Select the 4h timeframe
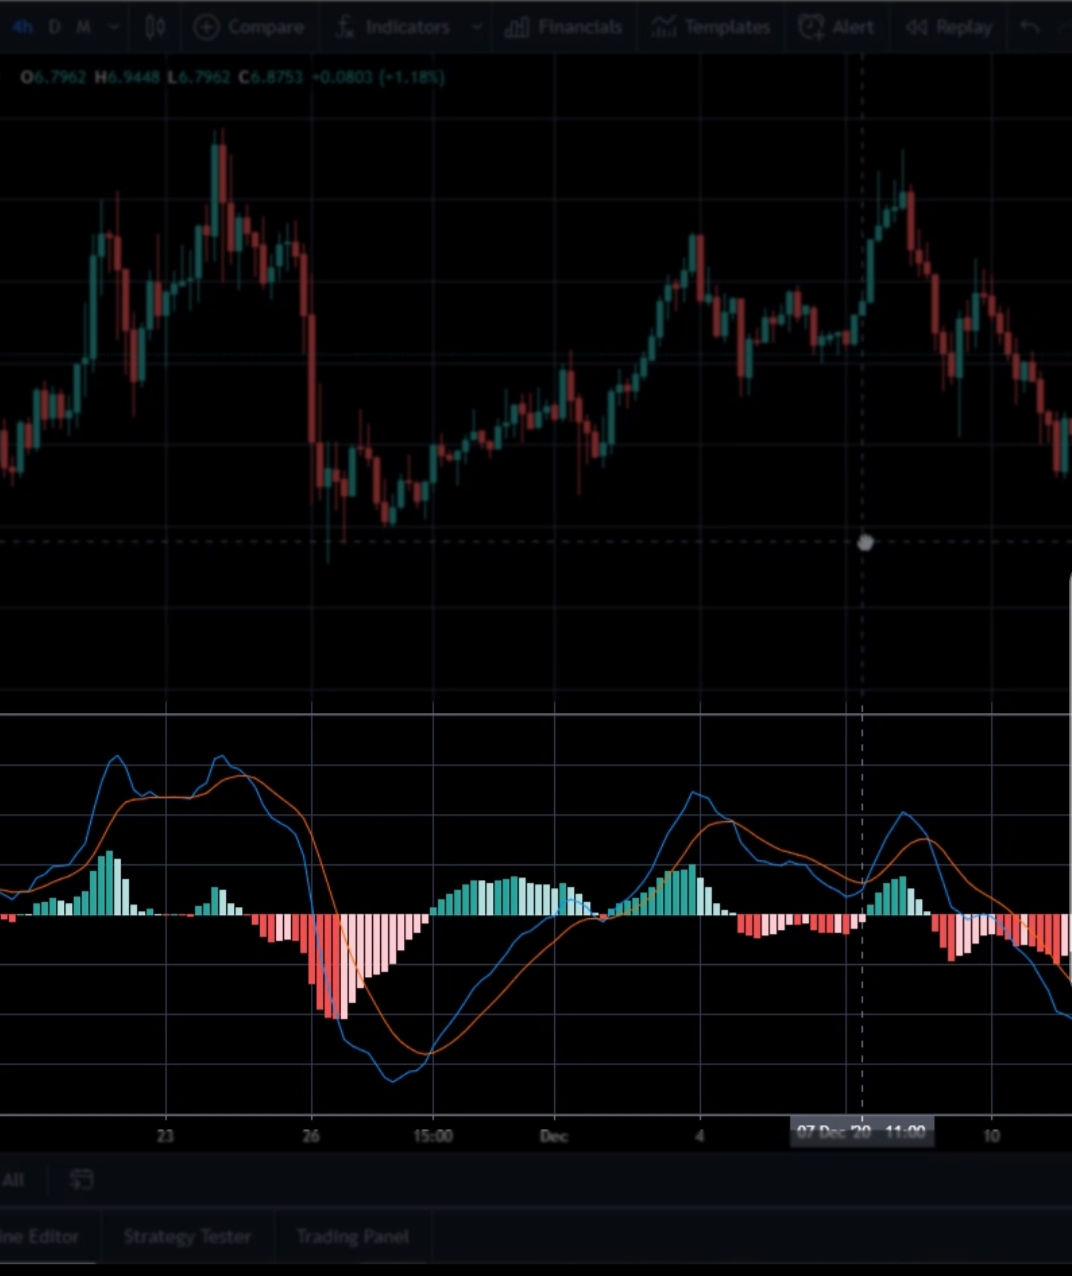 [x=22, y=27]
